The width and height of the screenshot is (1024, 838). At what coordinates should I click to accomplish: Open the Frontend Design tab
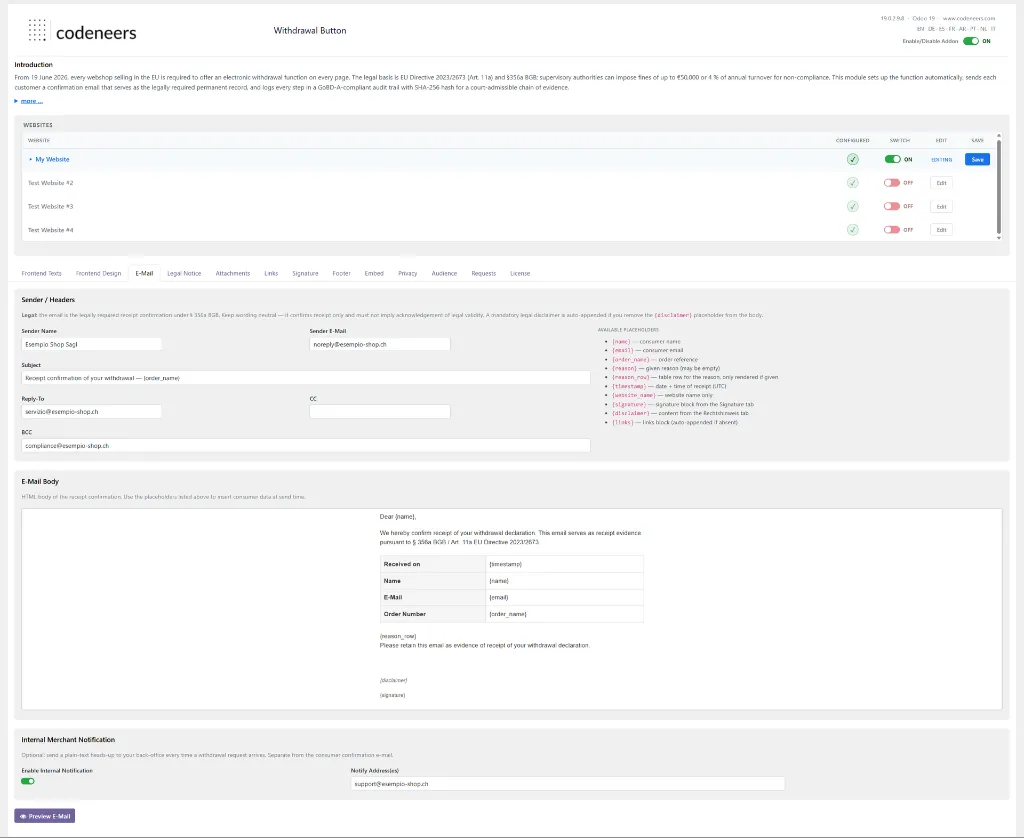pos(99,274)
